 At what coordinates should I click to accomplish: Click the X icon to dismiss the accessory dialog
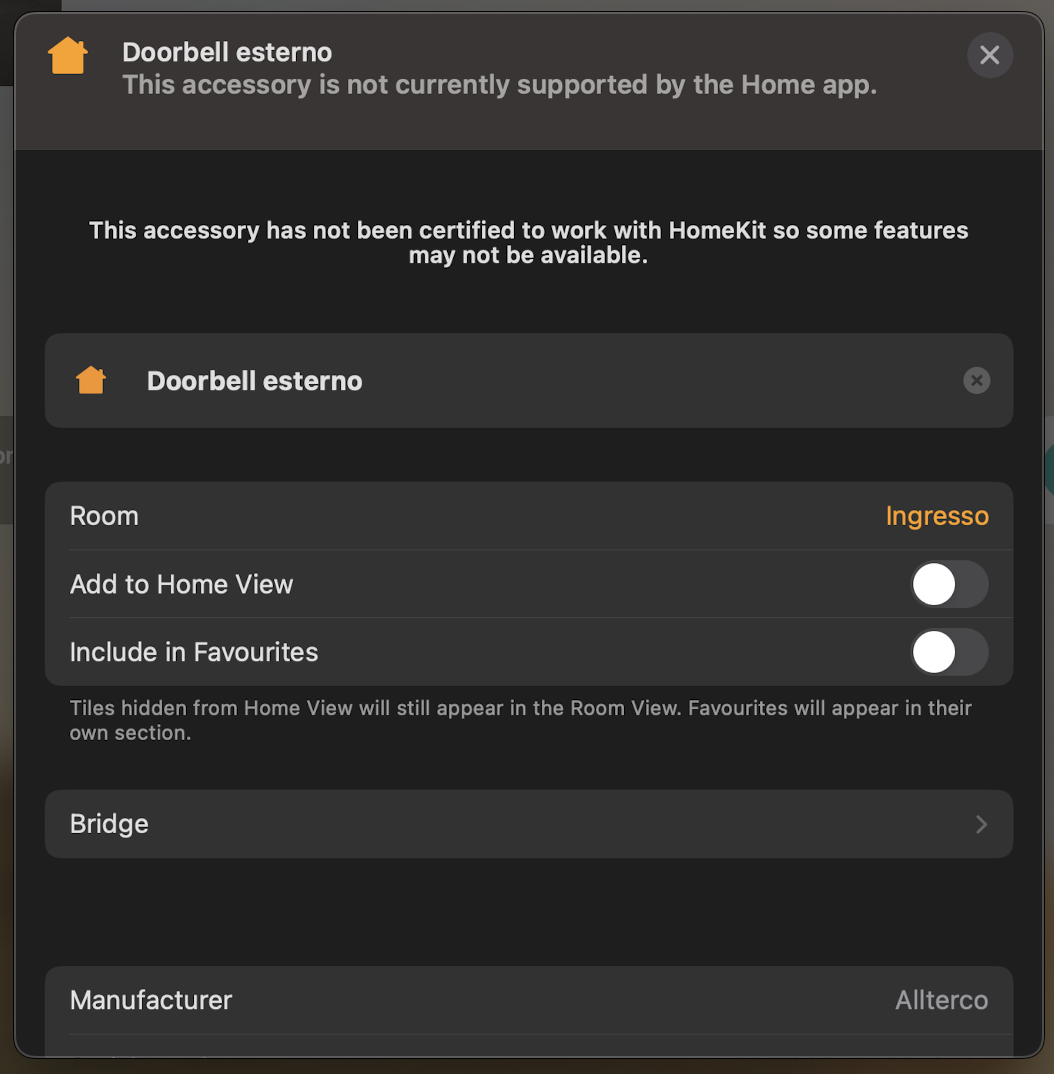[x=990, y=55]
